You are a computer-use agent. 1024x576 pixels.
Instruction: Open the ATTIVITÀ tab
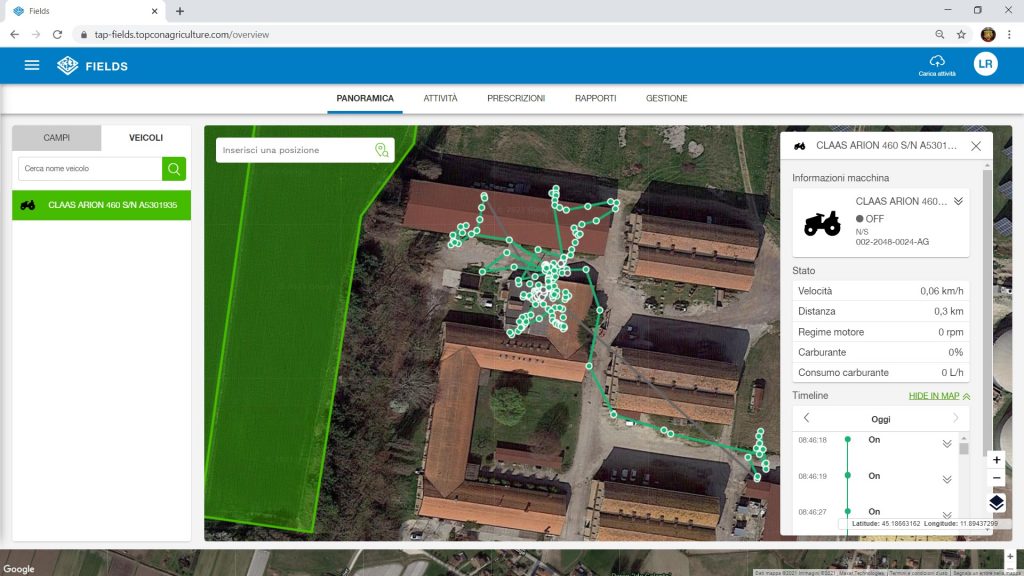440,99
